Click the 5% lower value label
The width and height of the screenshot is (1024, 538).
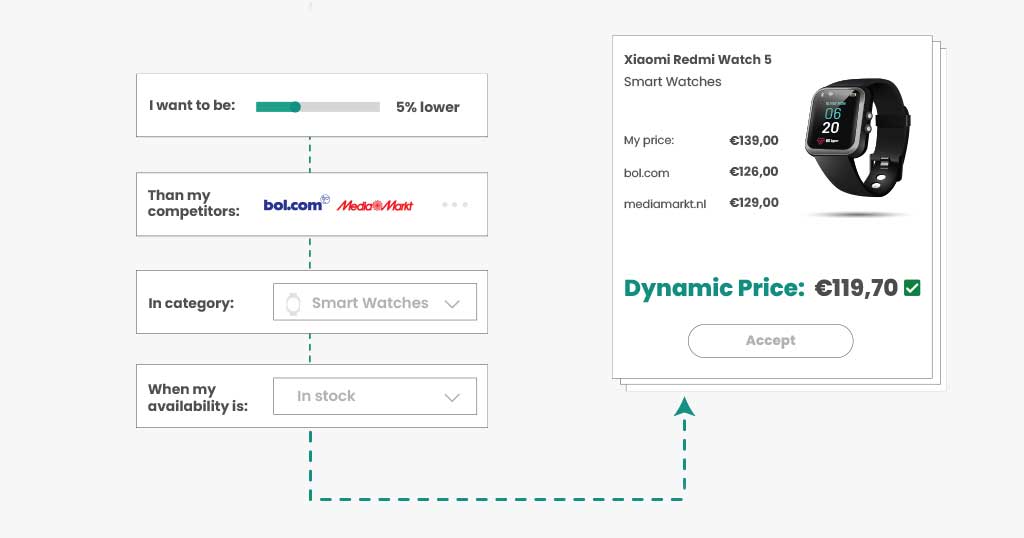click(x=427, y=107)
